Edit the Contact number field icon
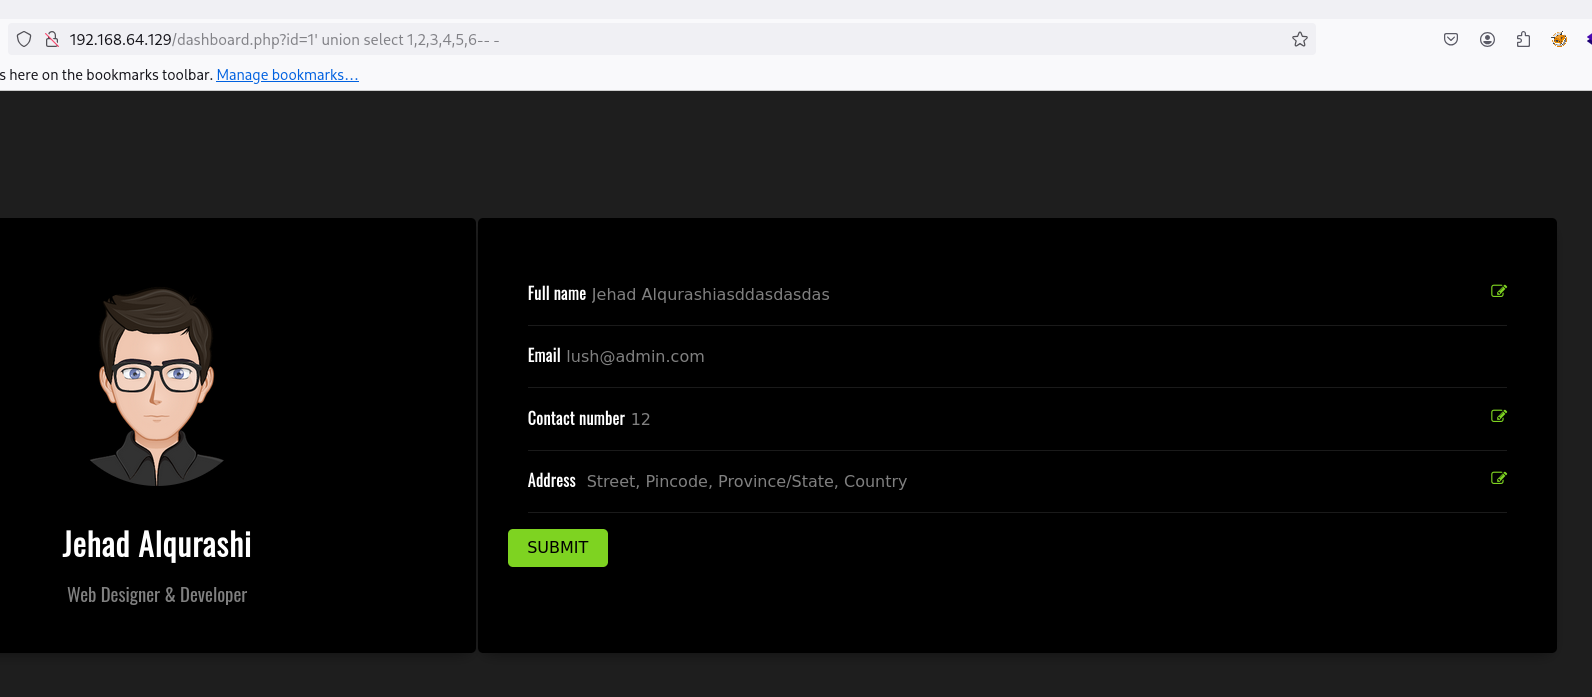Screen dimensions: 1592x697 point(1498,416)
